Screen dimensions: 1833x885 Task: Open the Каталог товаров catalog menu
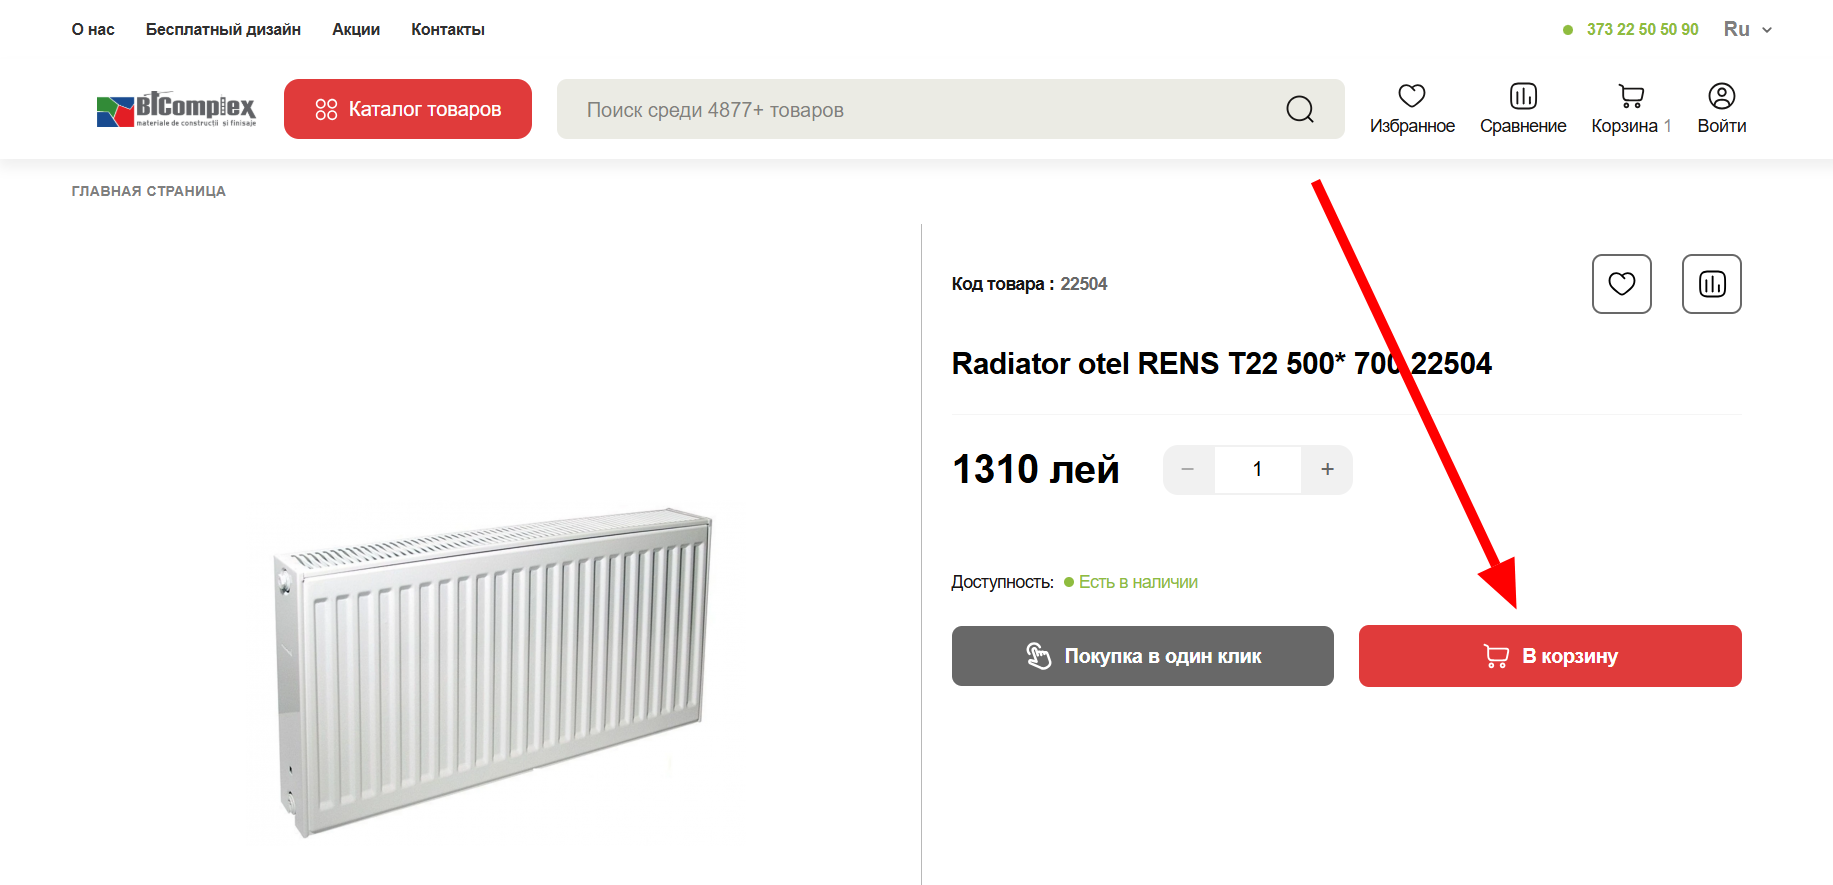click(408, 109)
